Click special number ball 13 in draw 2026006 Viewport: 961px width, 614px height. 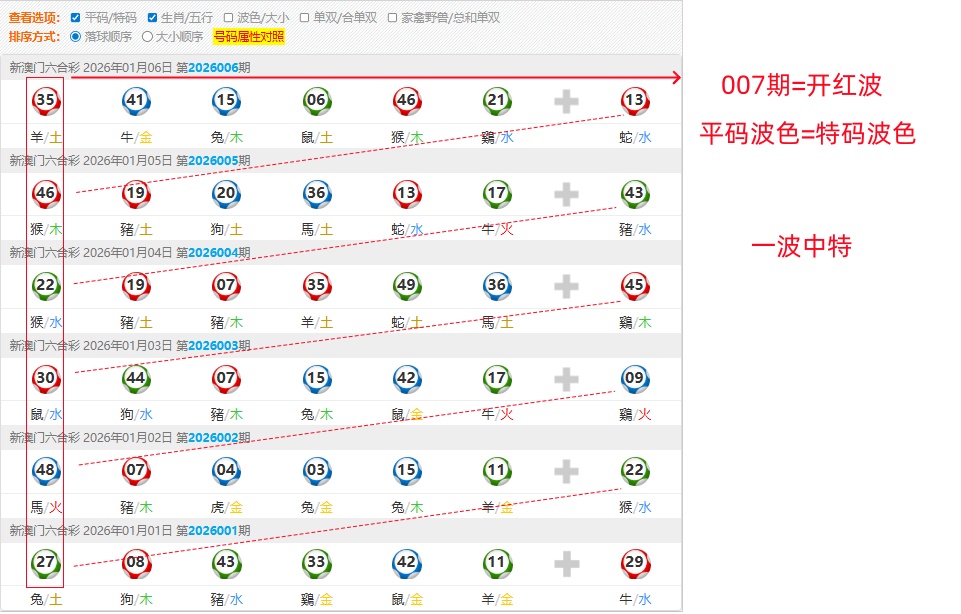click(633, 100)
